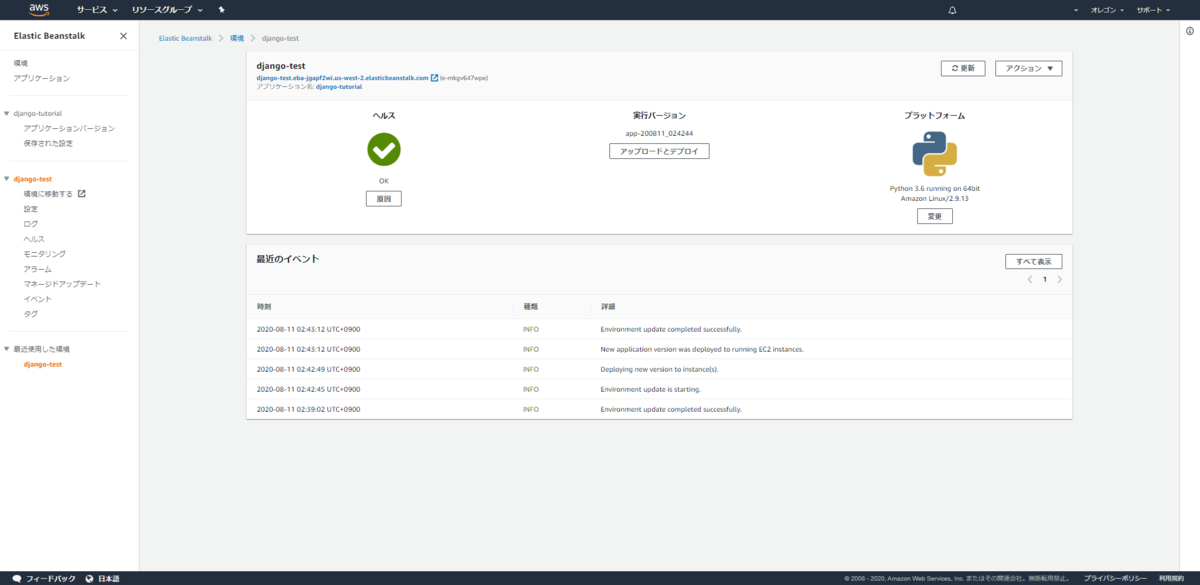Click recent environment django-test in sidebar

tap(43, 364)
